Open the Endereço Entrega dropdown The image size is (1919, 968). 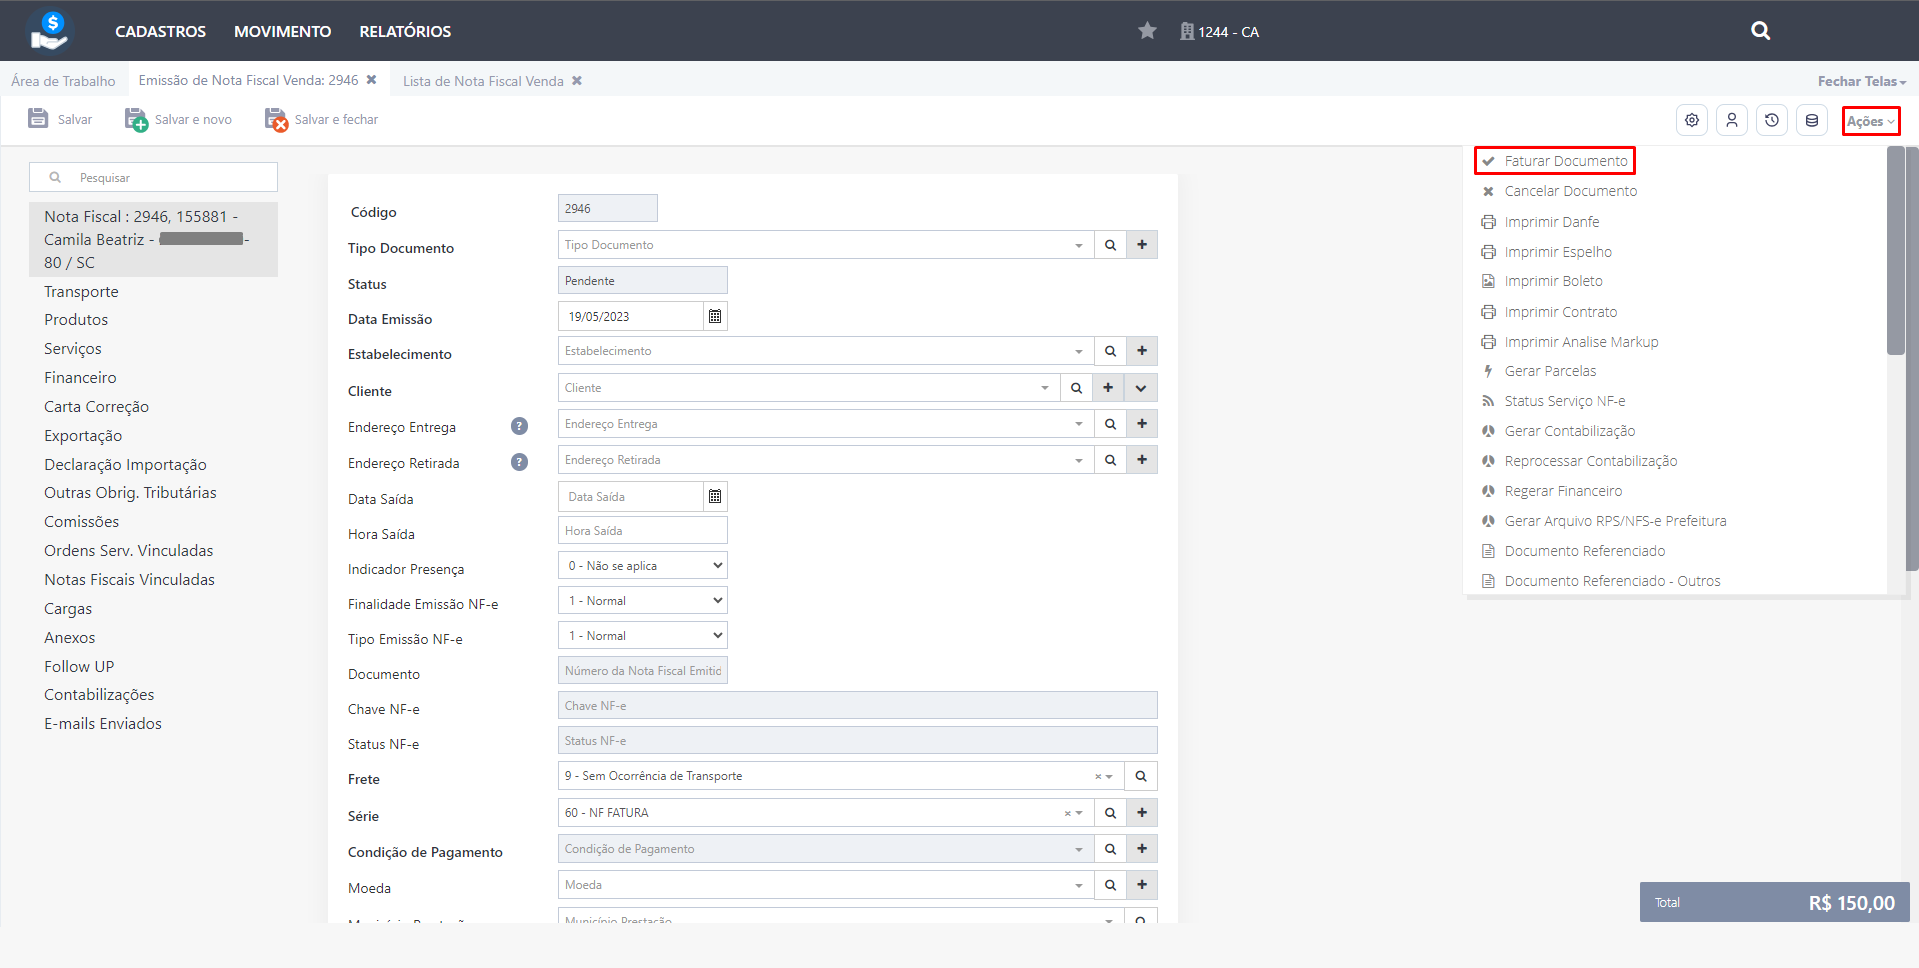826,424
